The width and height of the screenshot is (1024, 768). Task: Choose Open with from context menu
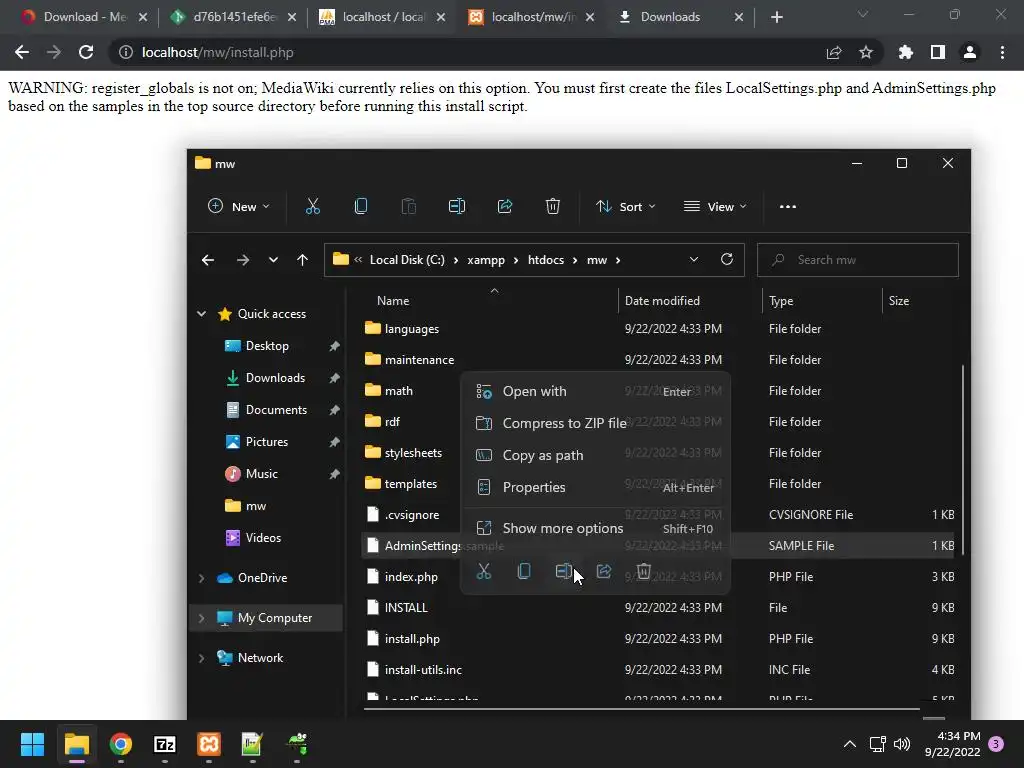tap(595, 391)
